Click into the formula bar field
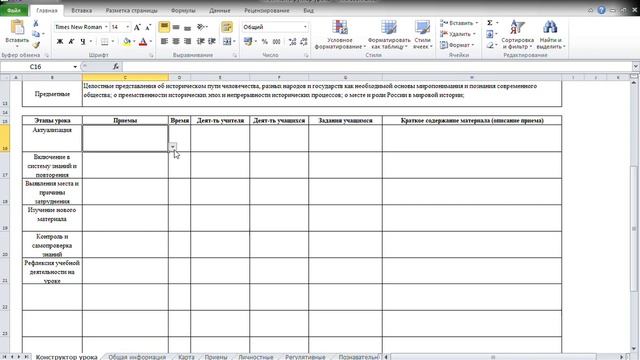The height and width of the screenshot is (360, 640). click(x=377, y=67)
